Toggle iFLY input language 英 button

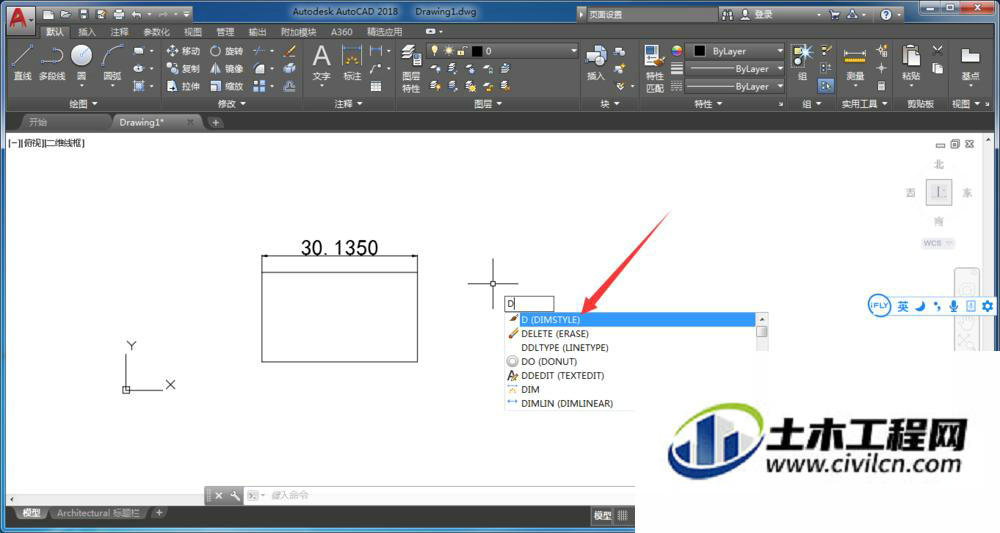point(903,306)
